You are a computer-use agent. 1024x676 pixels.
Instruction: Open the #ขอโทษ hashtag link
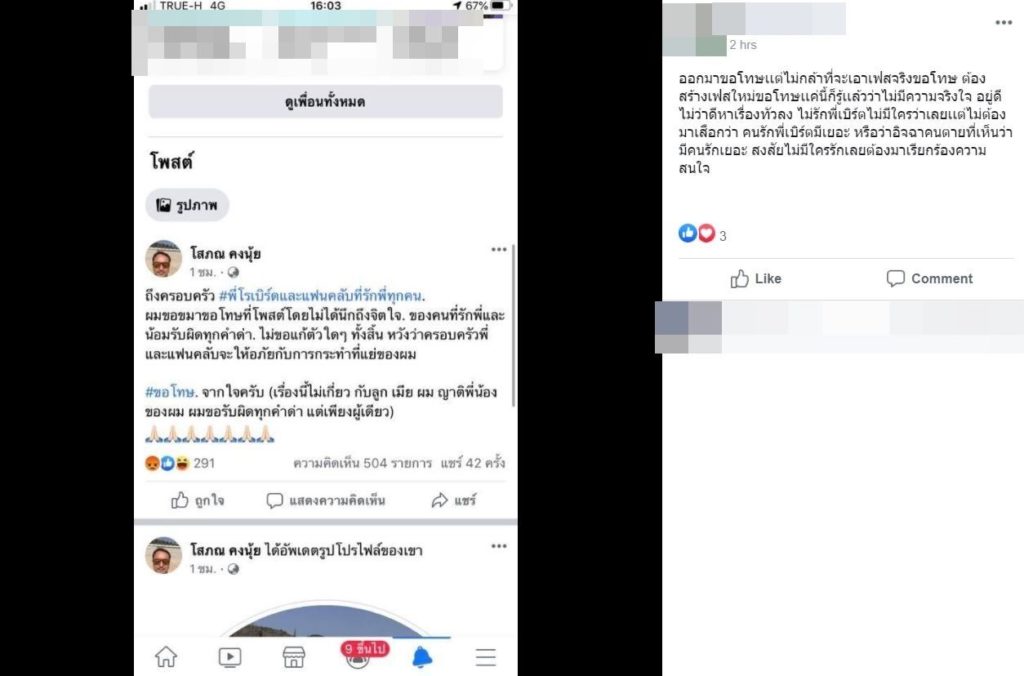170,392
